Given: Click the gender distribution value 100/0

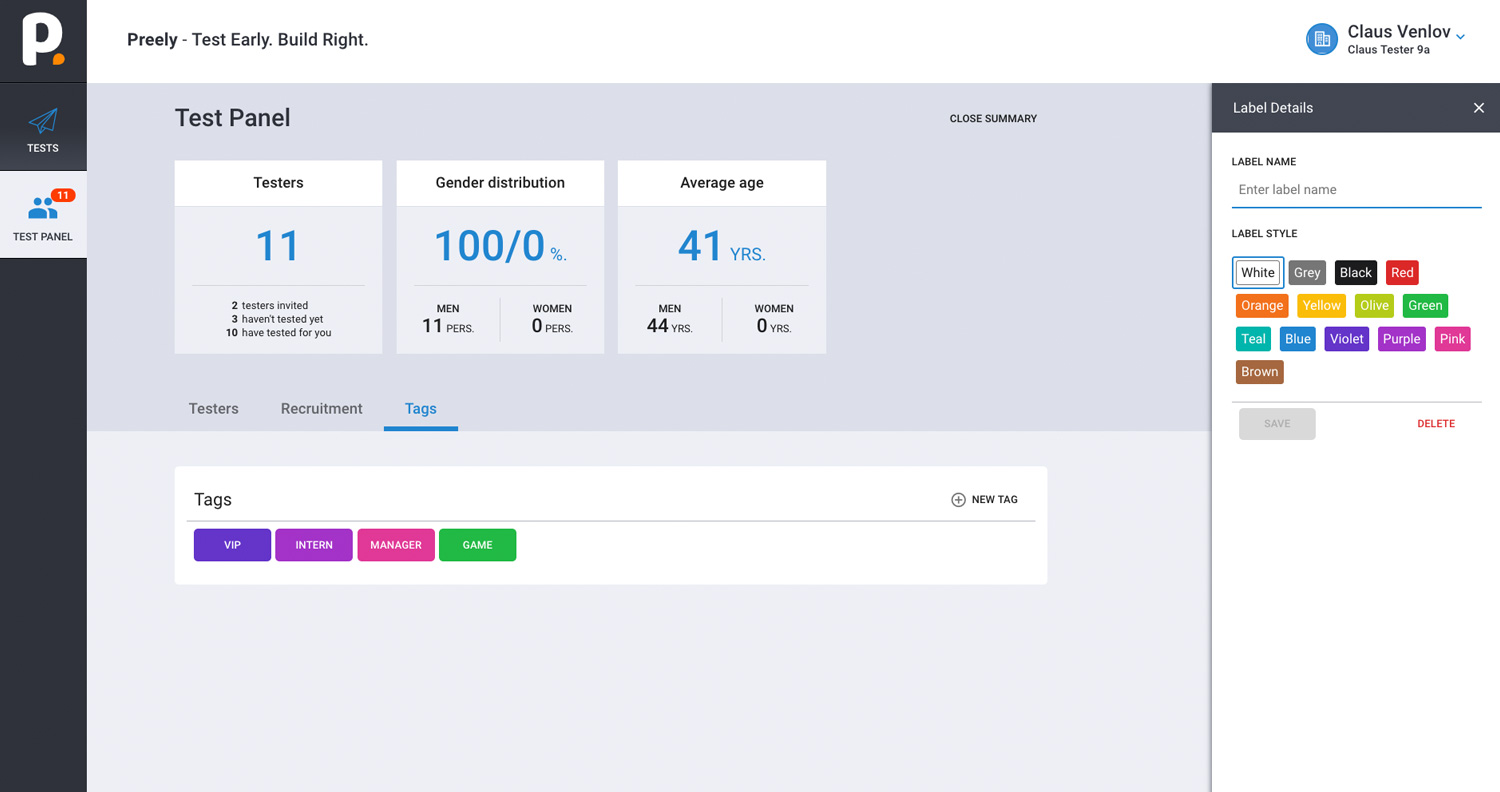Looking at the screenshot, I should point(489,246).
